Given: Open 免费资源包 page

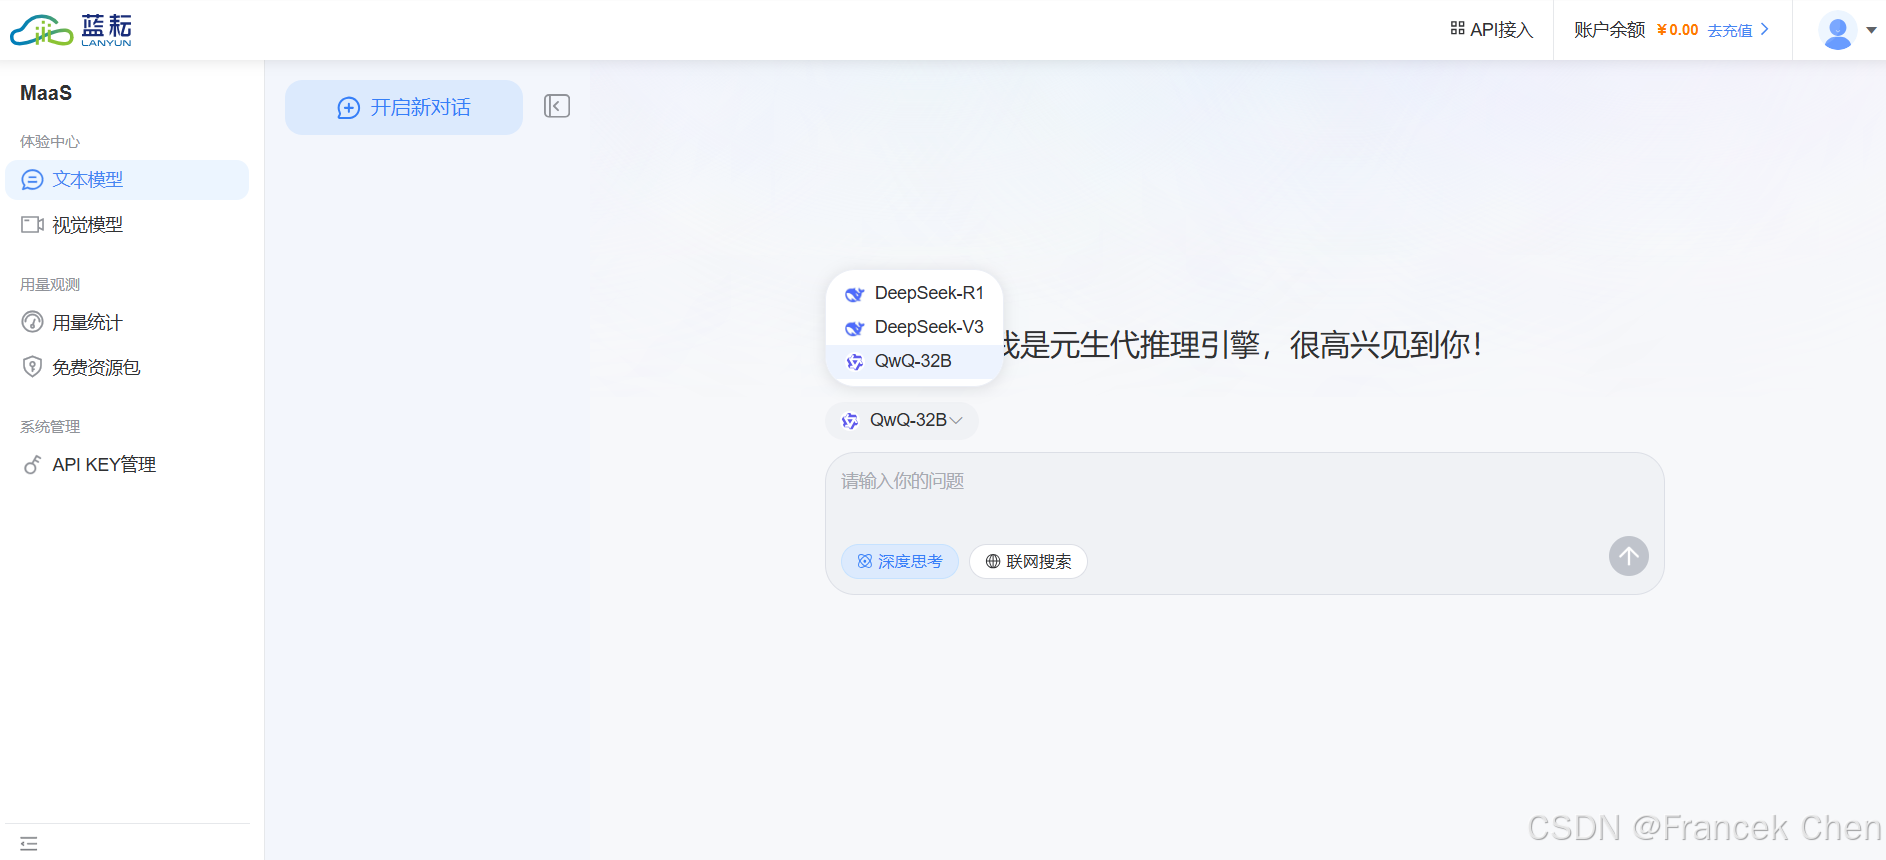Looking at the screenshot, I should (127, 367).
